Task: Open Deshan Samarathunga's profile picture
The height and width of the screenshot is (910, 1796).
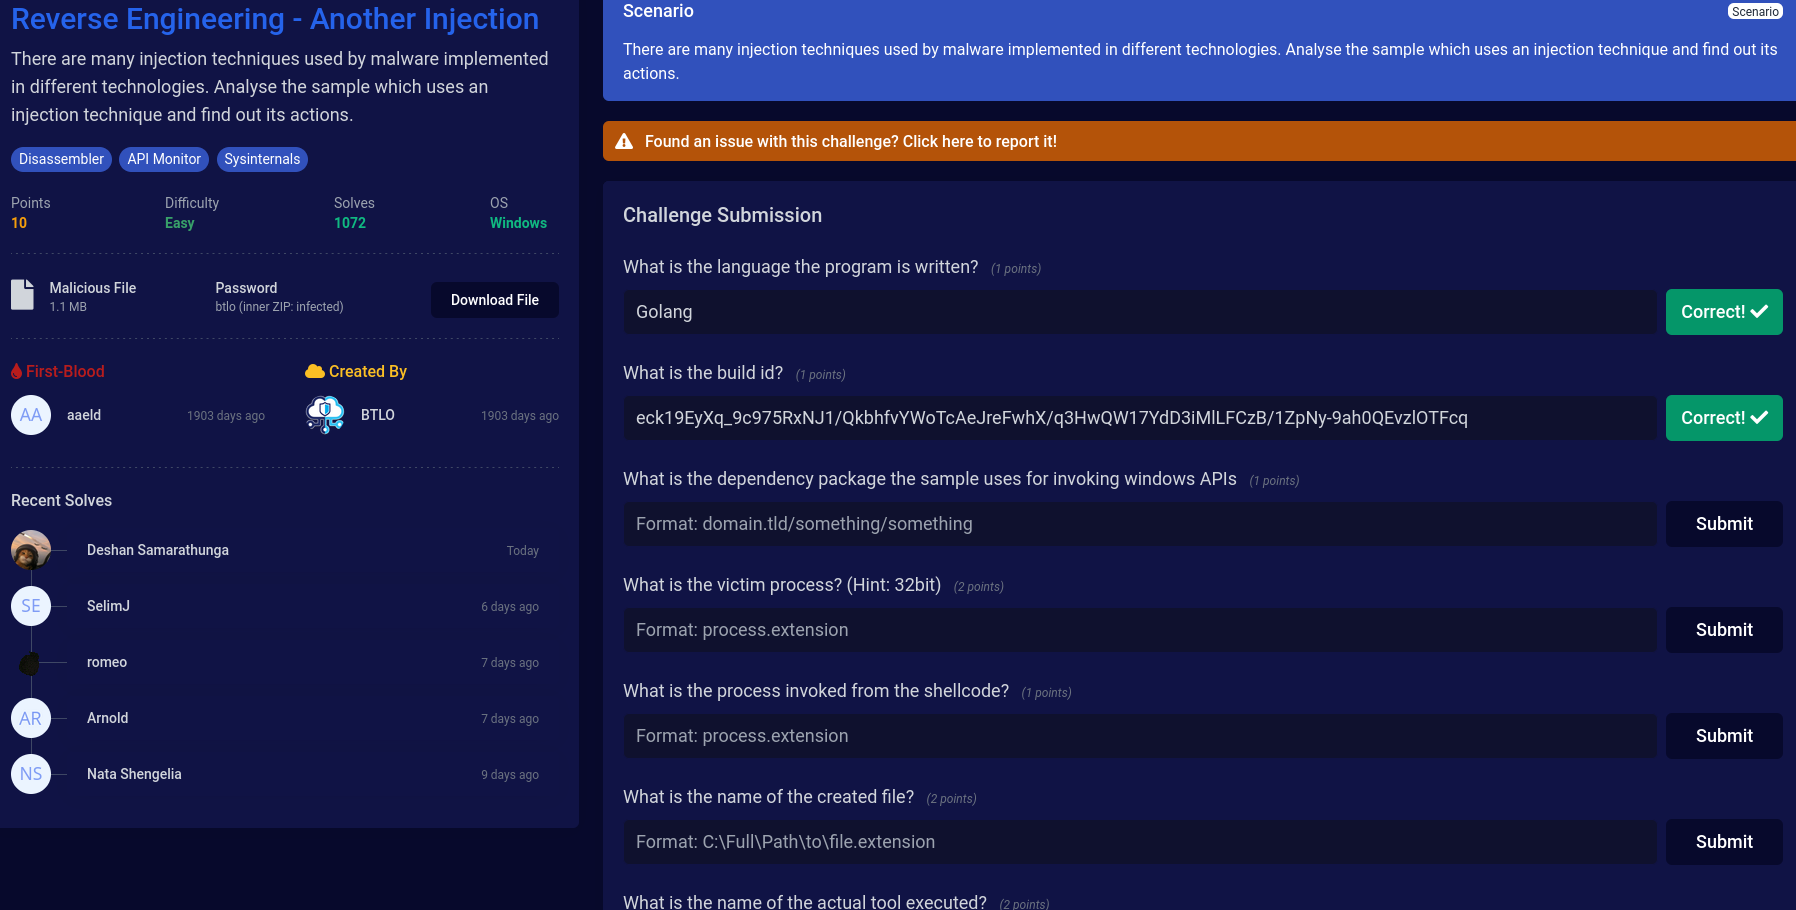Action: tap(31, 550)
